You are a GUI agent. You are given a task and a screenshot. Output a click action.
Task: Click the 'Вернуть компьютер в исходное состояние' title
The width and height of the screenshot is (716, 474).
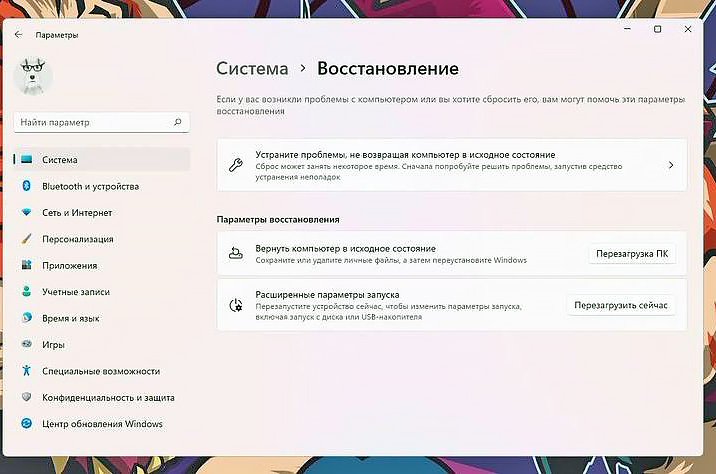345,248
